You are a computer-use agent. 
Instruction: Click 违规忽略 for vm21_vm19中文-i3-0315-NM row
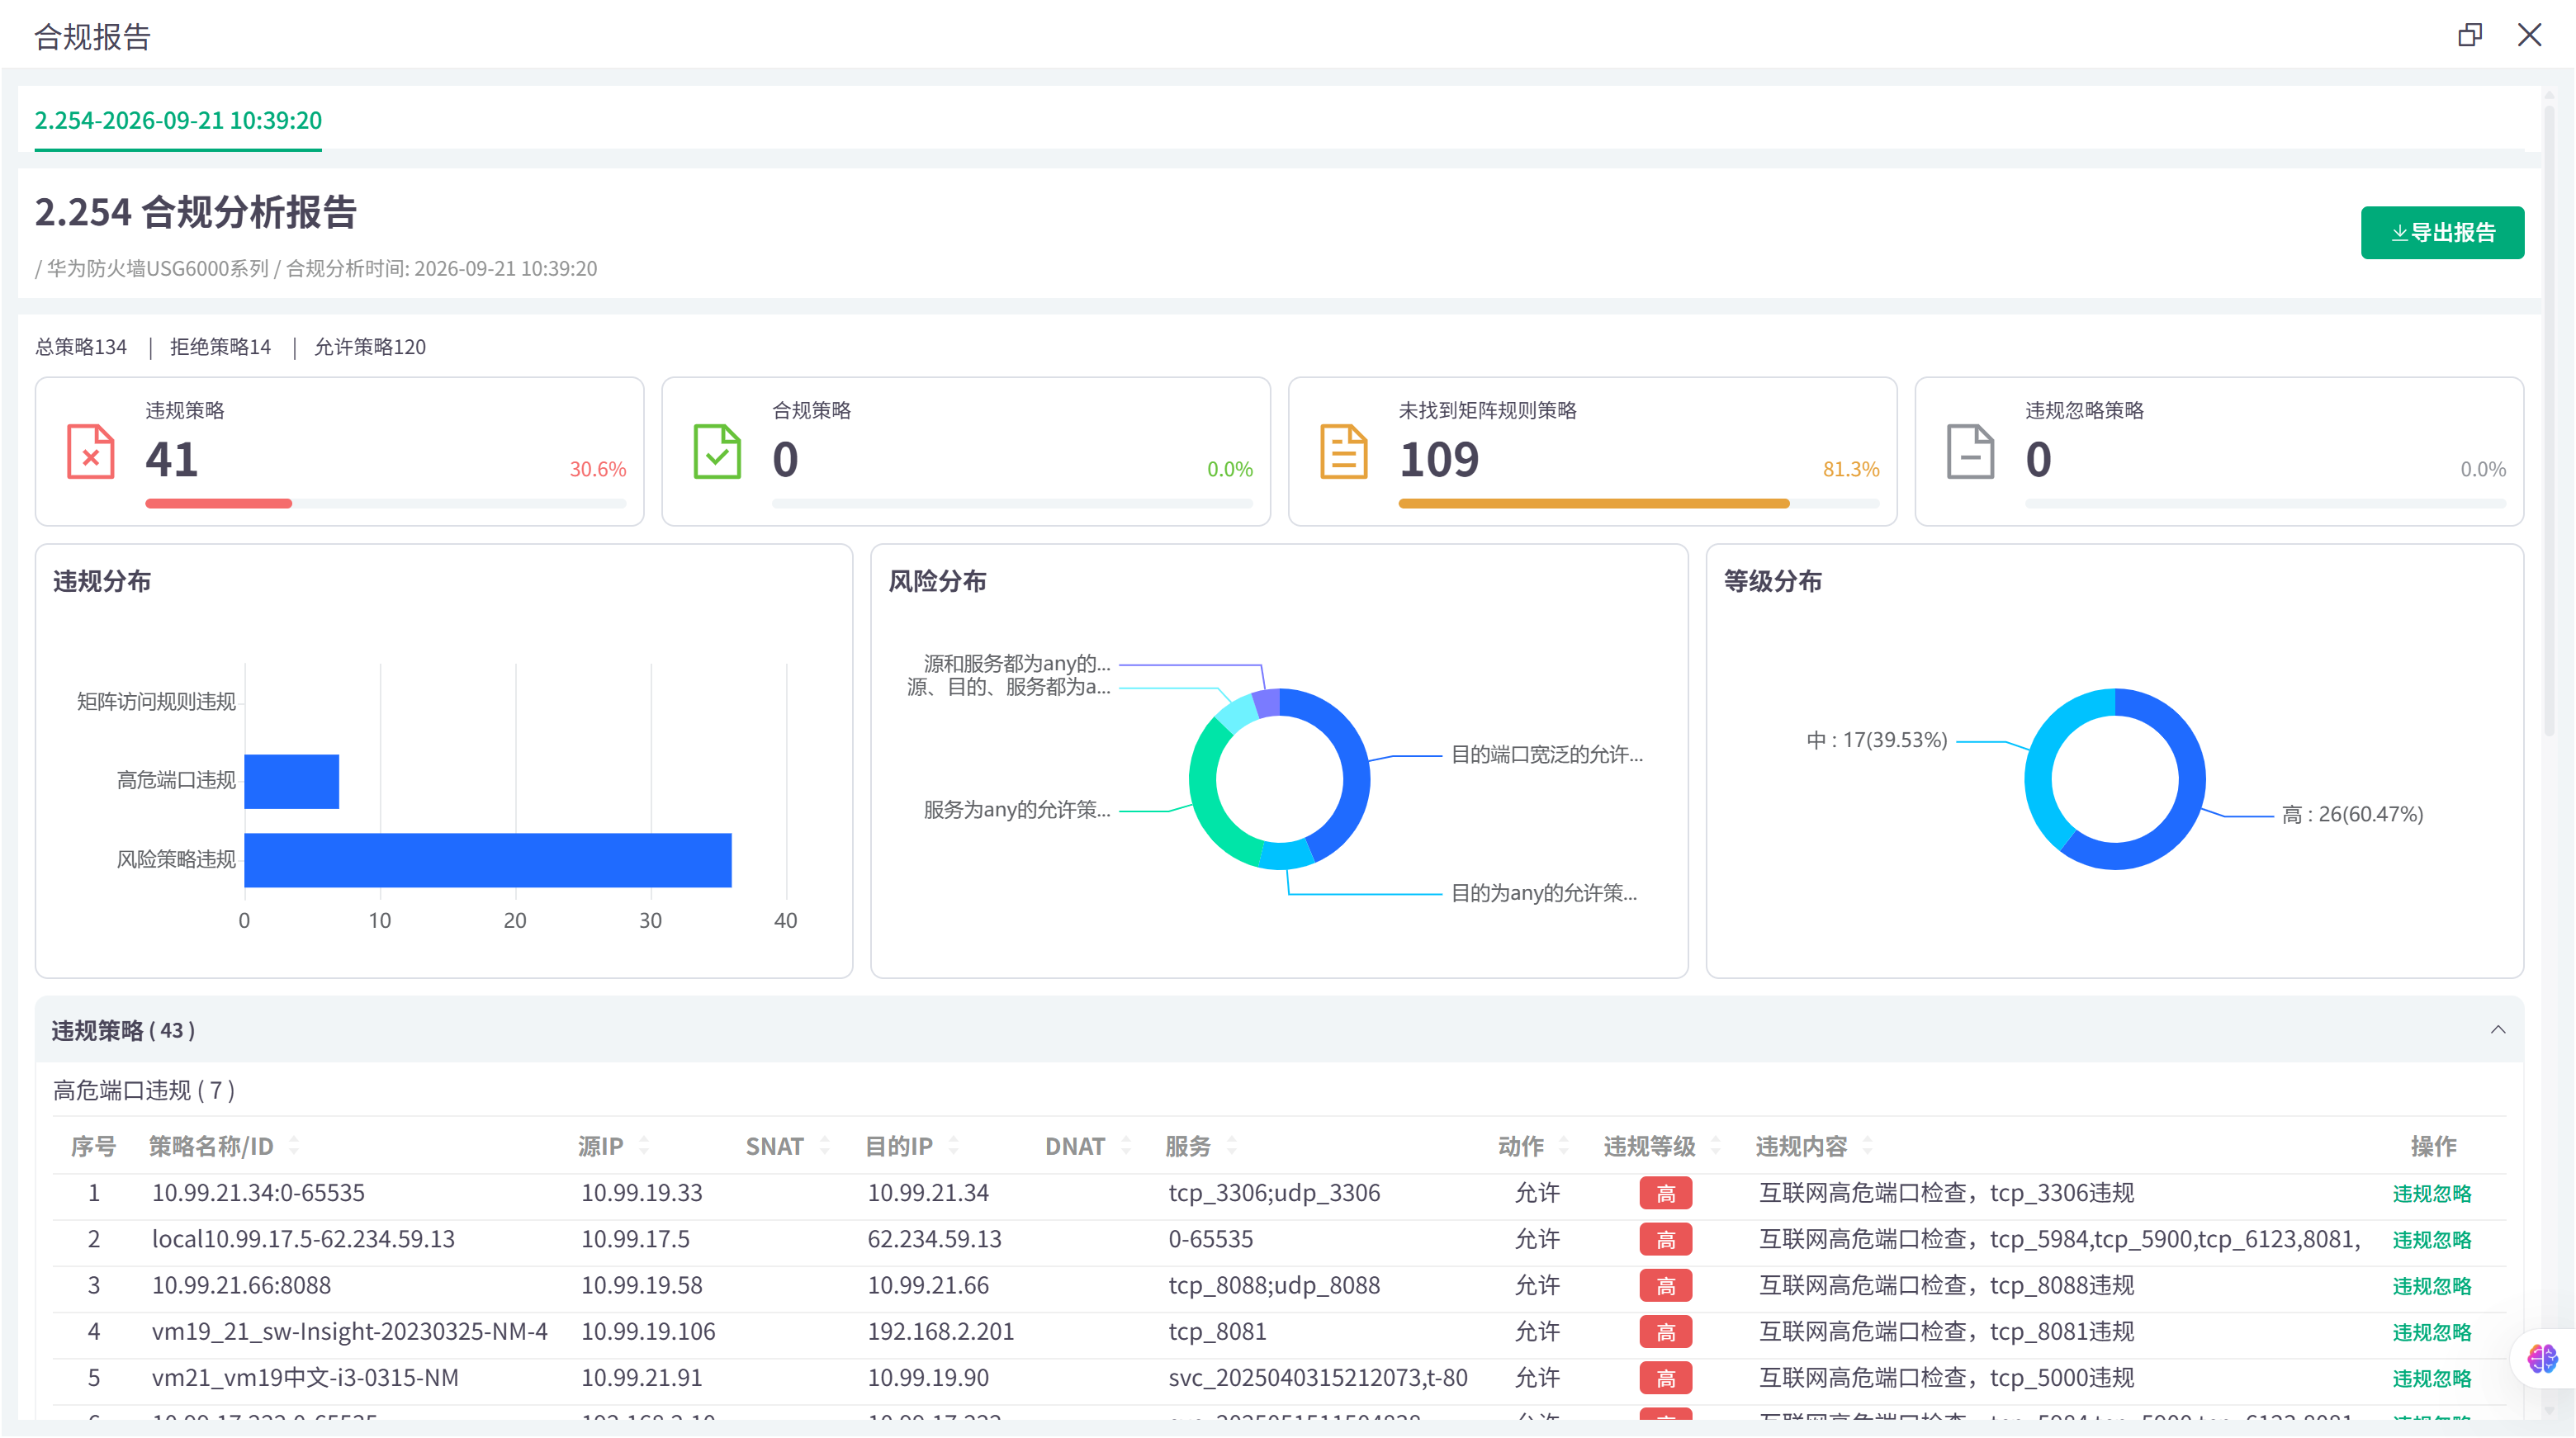click(x=2431, y=1378)
